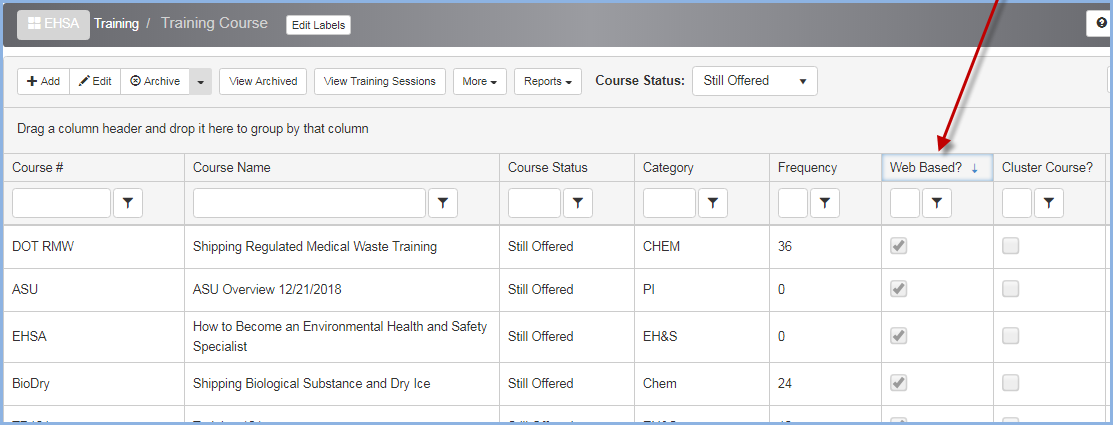Toggle Cluster Course checkbox for ASU row

(x=1011, y=289)
